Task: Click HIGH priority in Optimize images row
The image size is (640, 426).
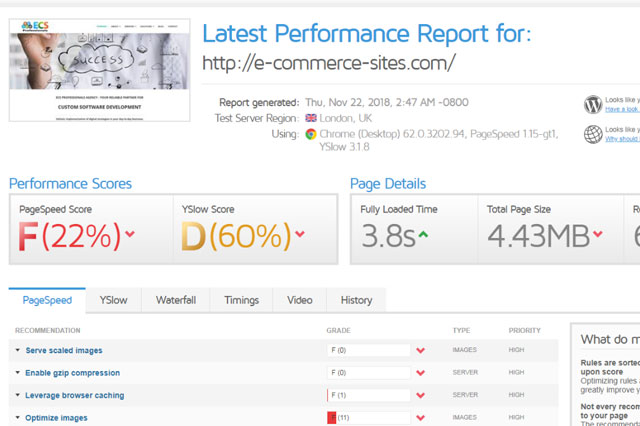Action: (516, 417)
